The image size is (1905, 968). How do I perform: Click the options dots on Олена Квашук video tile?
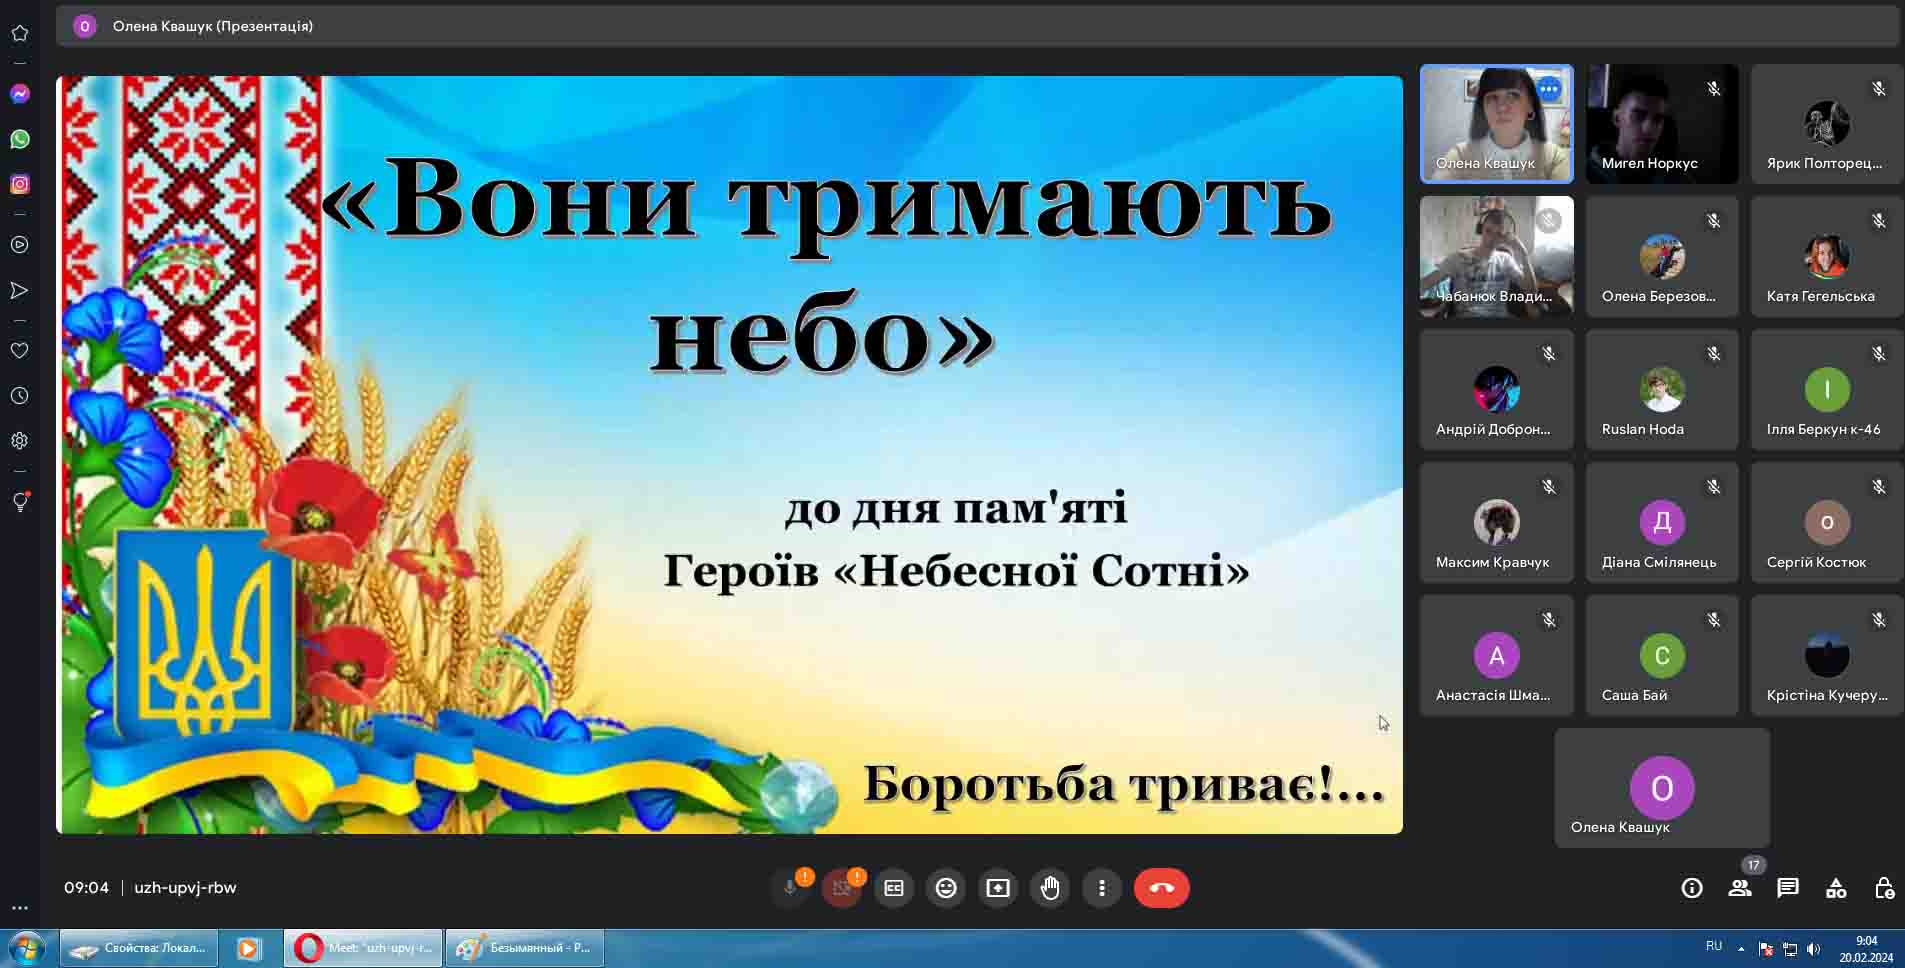point(1549,89)
